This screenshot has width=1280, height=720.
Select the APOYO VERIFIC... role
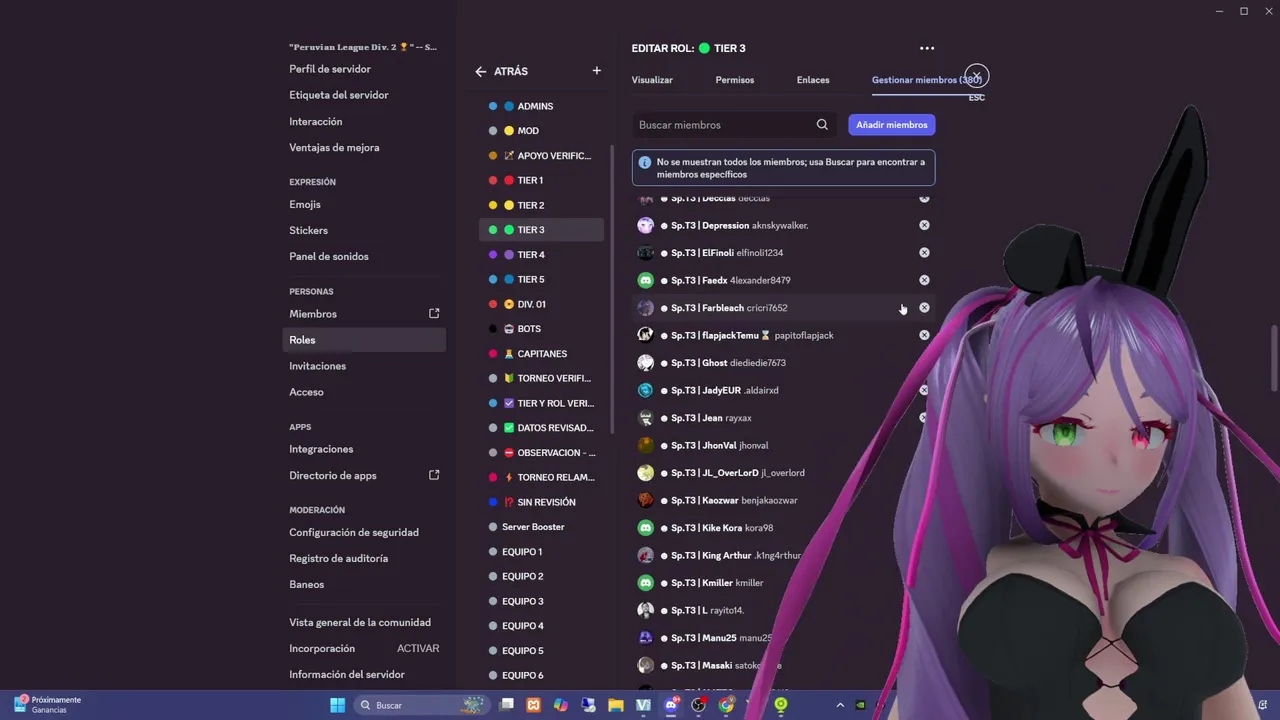coord(541,156)
